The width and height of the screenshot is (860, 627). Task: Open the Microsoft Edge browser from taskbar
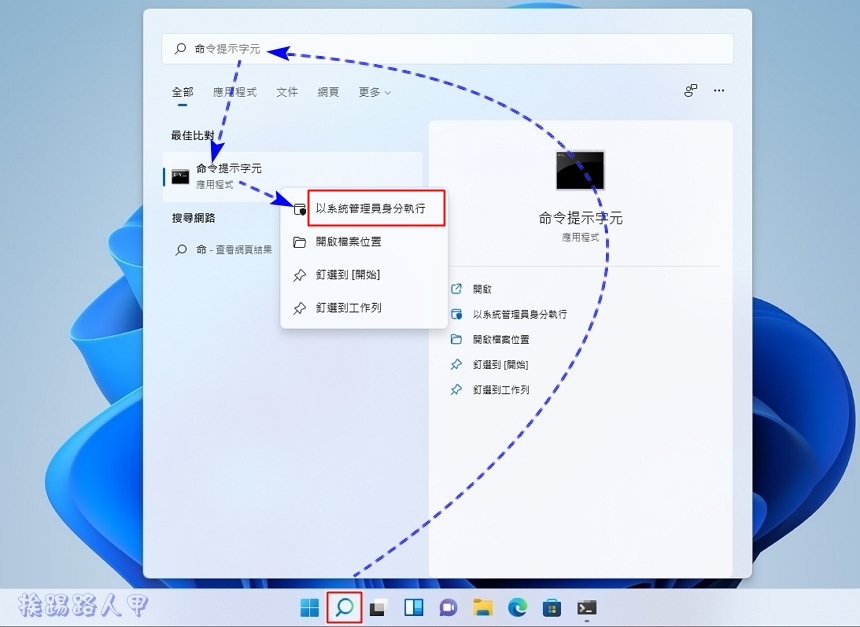tap(517, 607)
